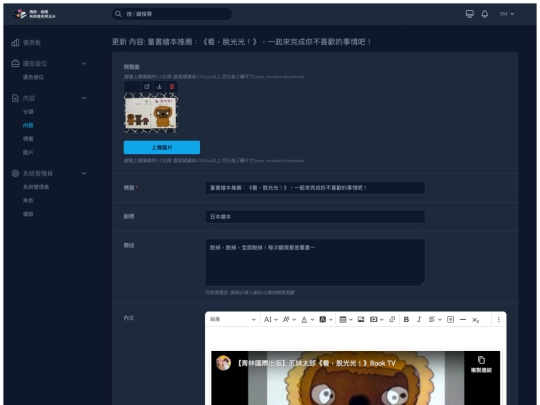Open preview image in new window icon
Viewport: 540px width, 405px height.
(147, 87)
